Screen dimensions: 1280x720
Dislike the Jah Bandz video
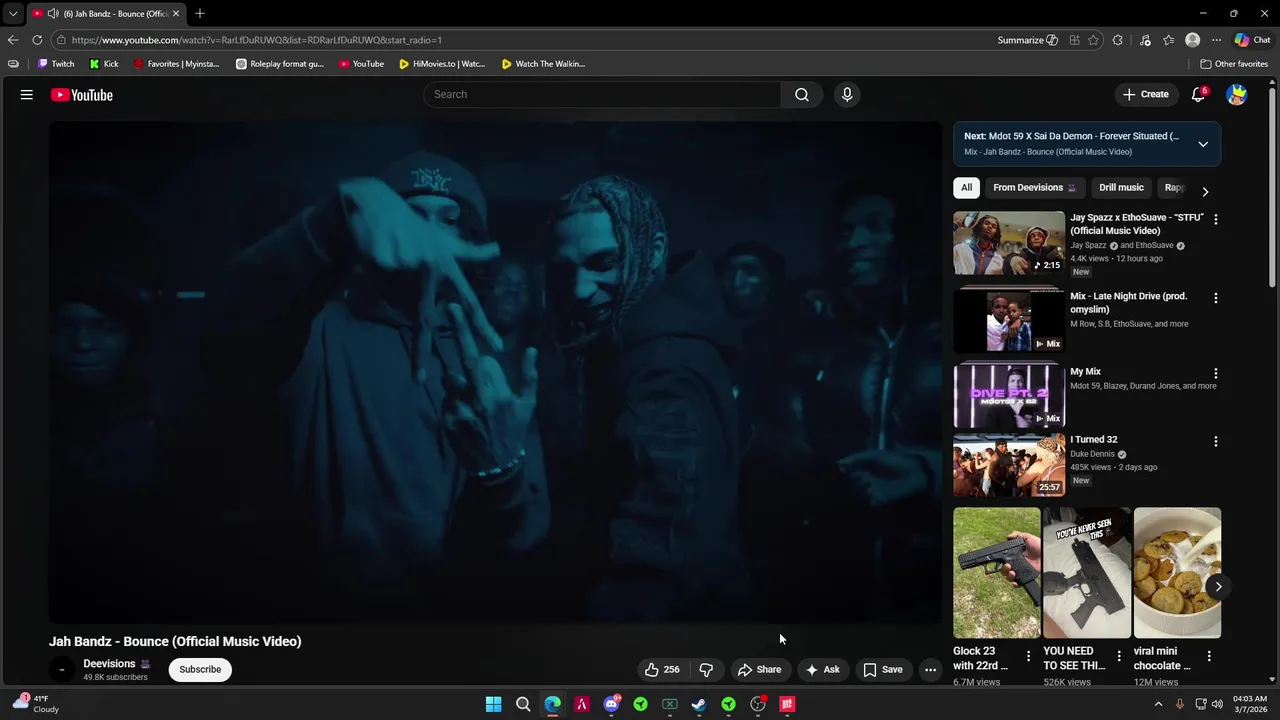[x=706, y=670]
